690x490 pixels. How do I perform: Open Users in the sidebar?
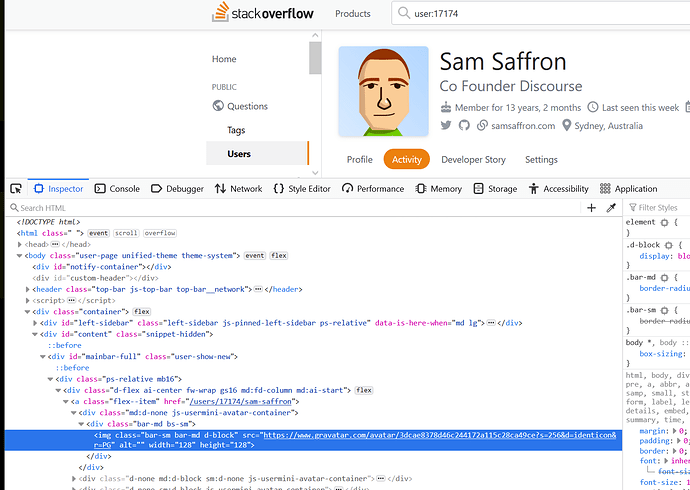click(257, 153)
